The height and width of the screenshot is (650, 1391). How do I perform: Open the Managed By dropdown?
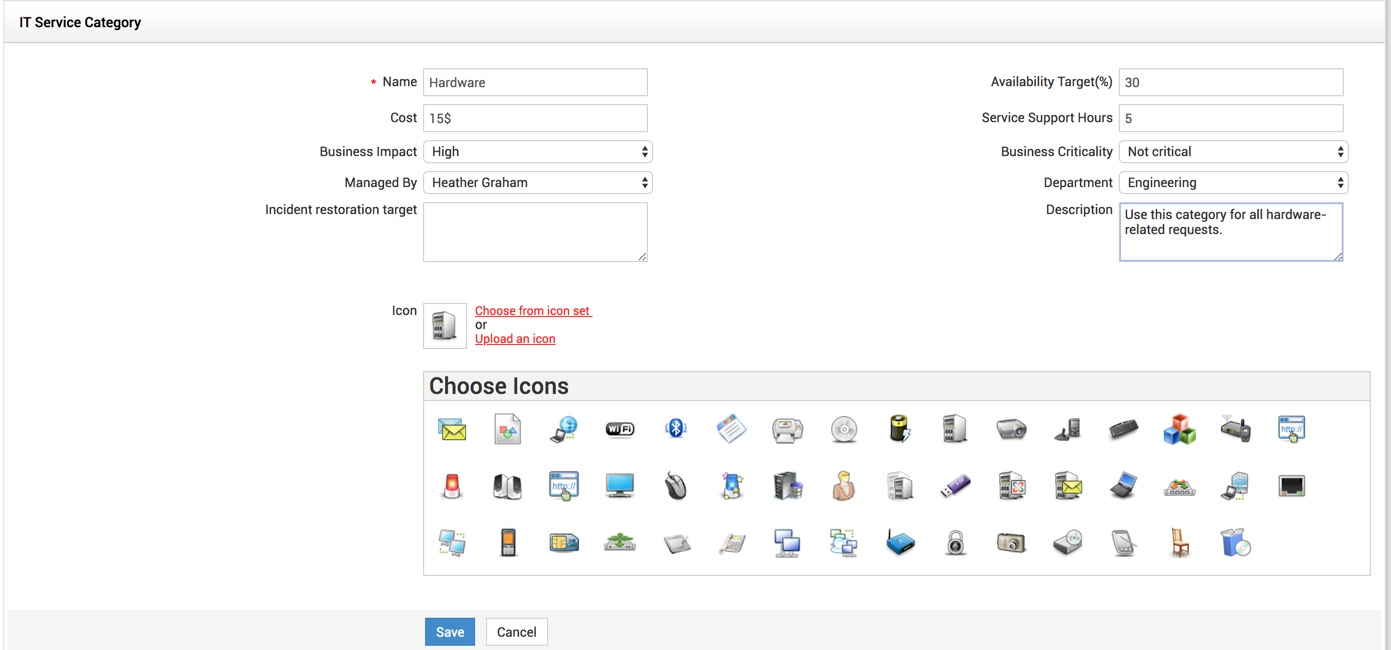pyautogui.click(x=538, y=183)
